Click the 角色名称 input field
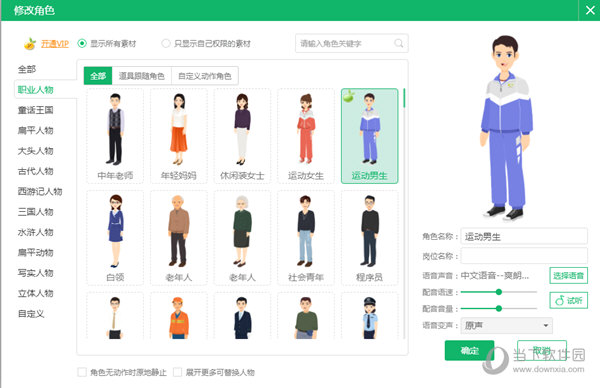The image size is (600, 388). pyautogui.click(x=524, y=236)
